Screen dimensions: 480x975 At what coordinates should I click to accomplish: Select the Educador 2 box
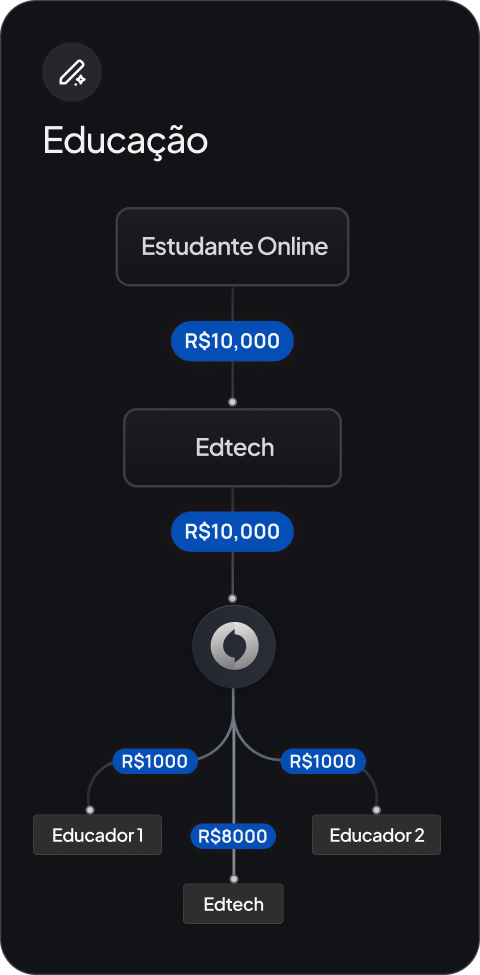(x=376, y=835)
